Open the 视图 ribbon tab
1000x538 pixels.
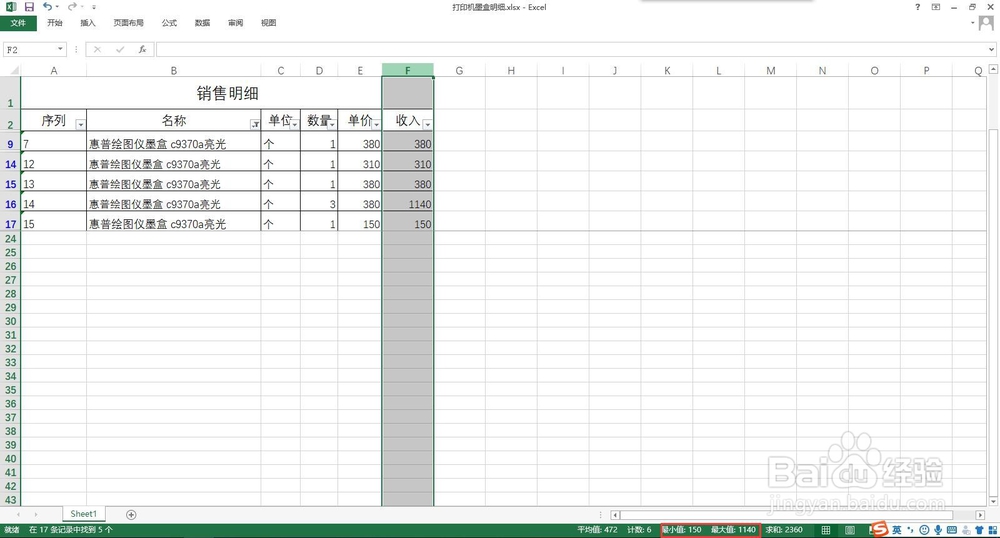pos(268,23)
